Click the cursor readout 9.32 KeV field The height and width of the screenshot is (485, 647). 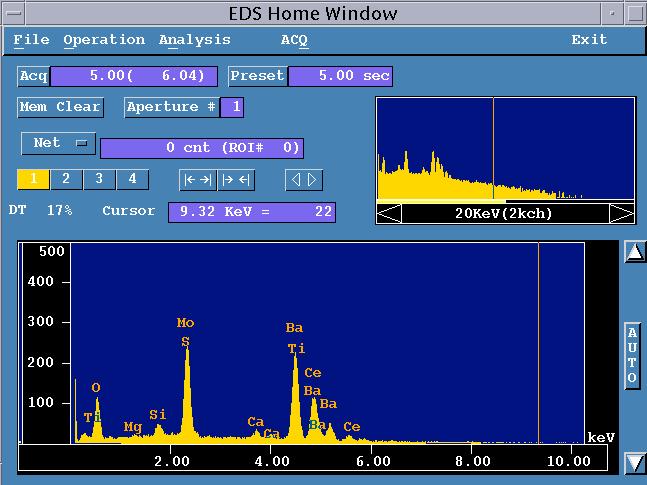252,212
